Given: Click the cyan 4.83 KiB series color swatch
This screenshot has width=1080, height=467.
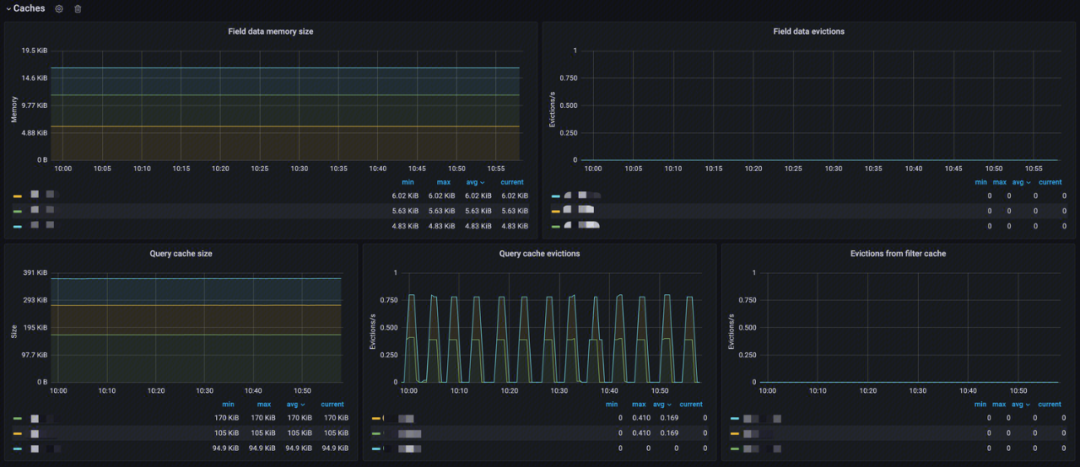Looking at the screenshot, I should pyautogui.click(x=18, y=226).
